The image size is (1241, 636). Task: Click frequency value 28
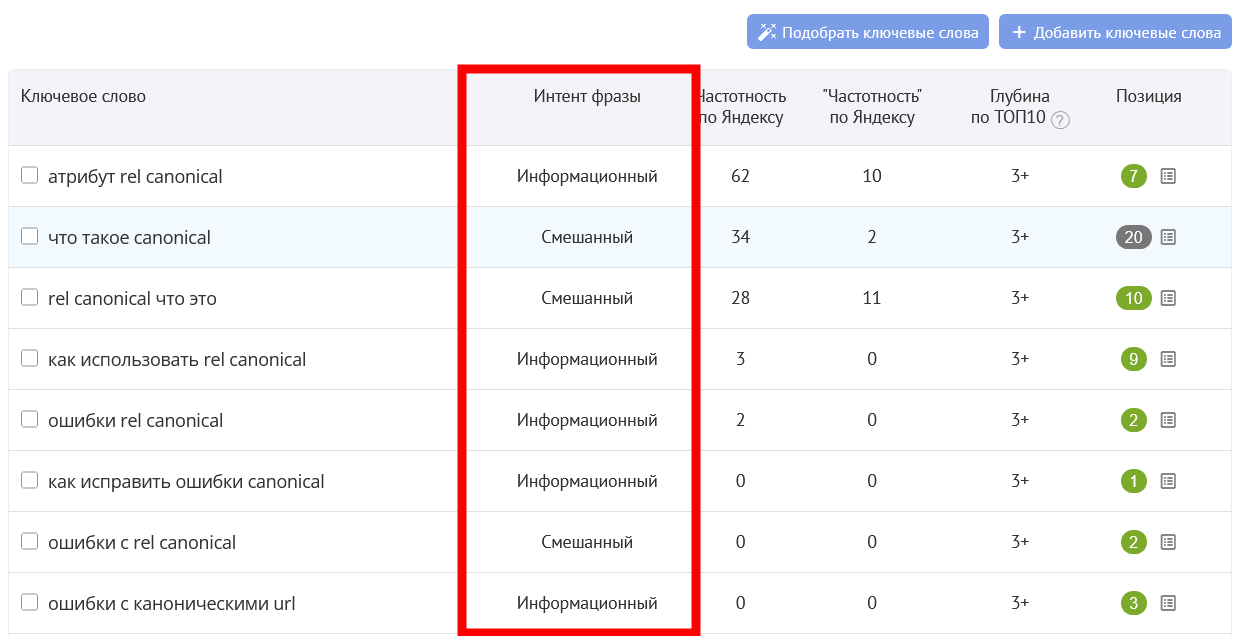tap(740, 298)
